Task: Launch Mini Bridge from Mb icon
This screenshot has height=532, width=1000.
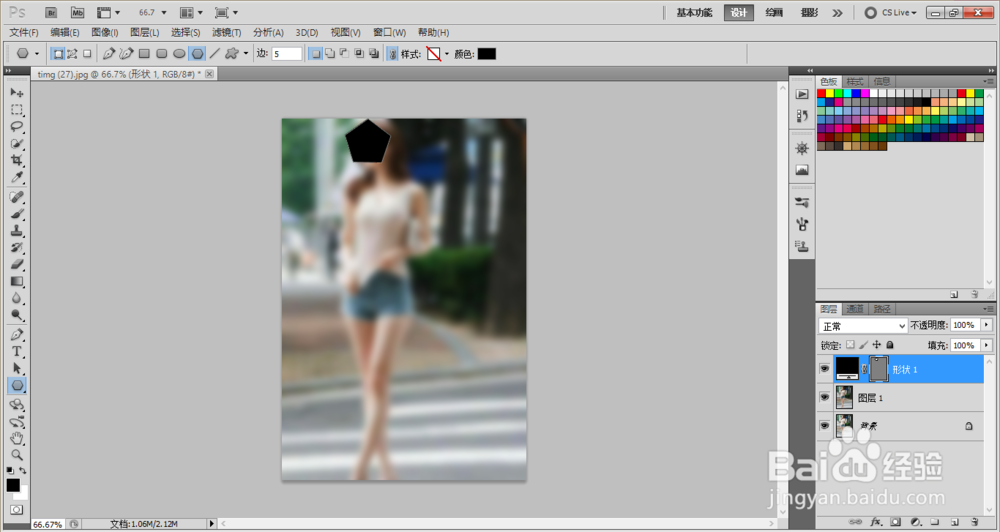Action: pyautogui.click(x=77, y=13)
